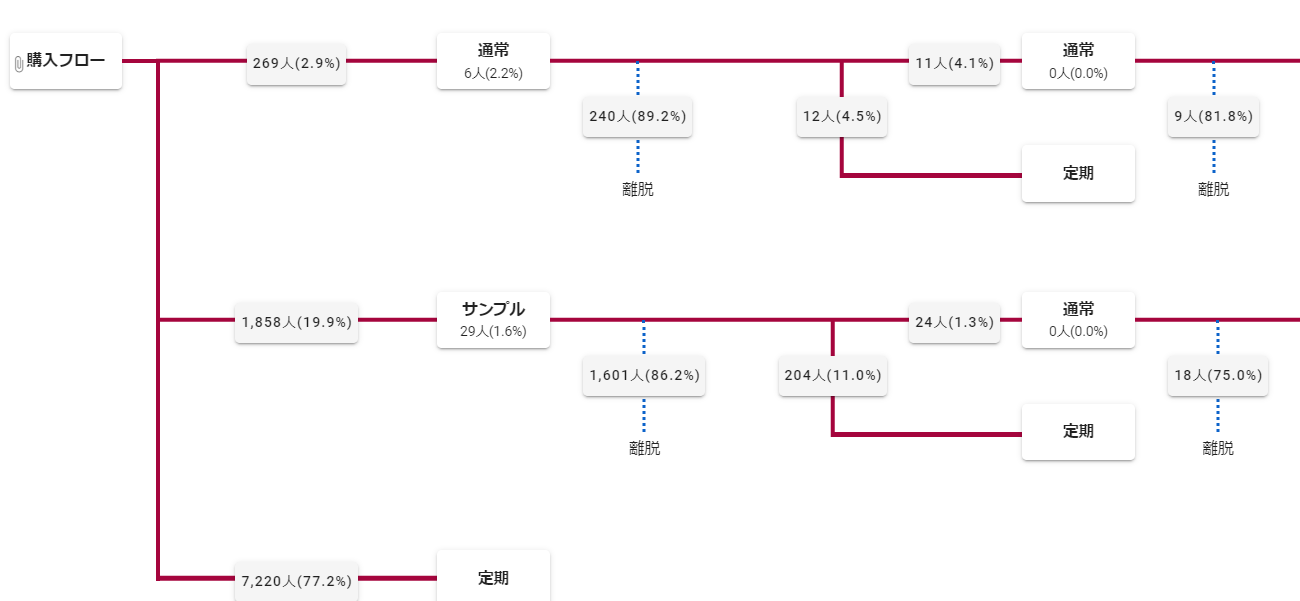The width and height of the screenshot is (1300, 601).
Task: Click the 240人(89.2%) dropout badge
Action: [638, 116]
